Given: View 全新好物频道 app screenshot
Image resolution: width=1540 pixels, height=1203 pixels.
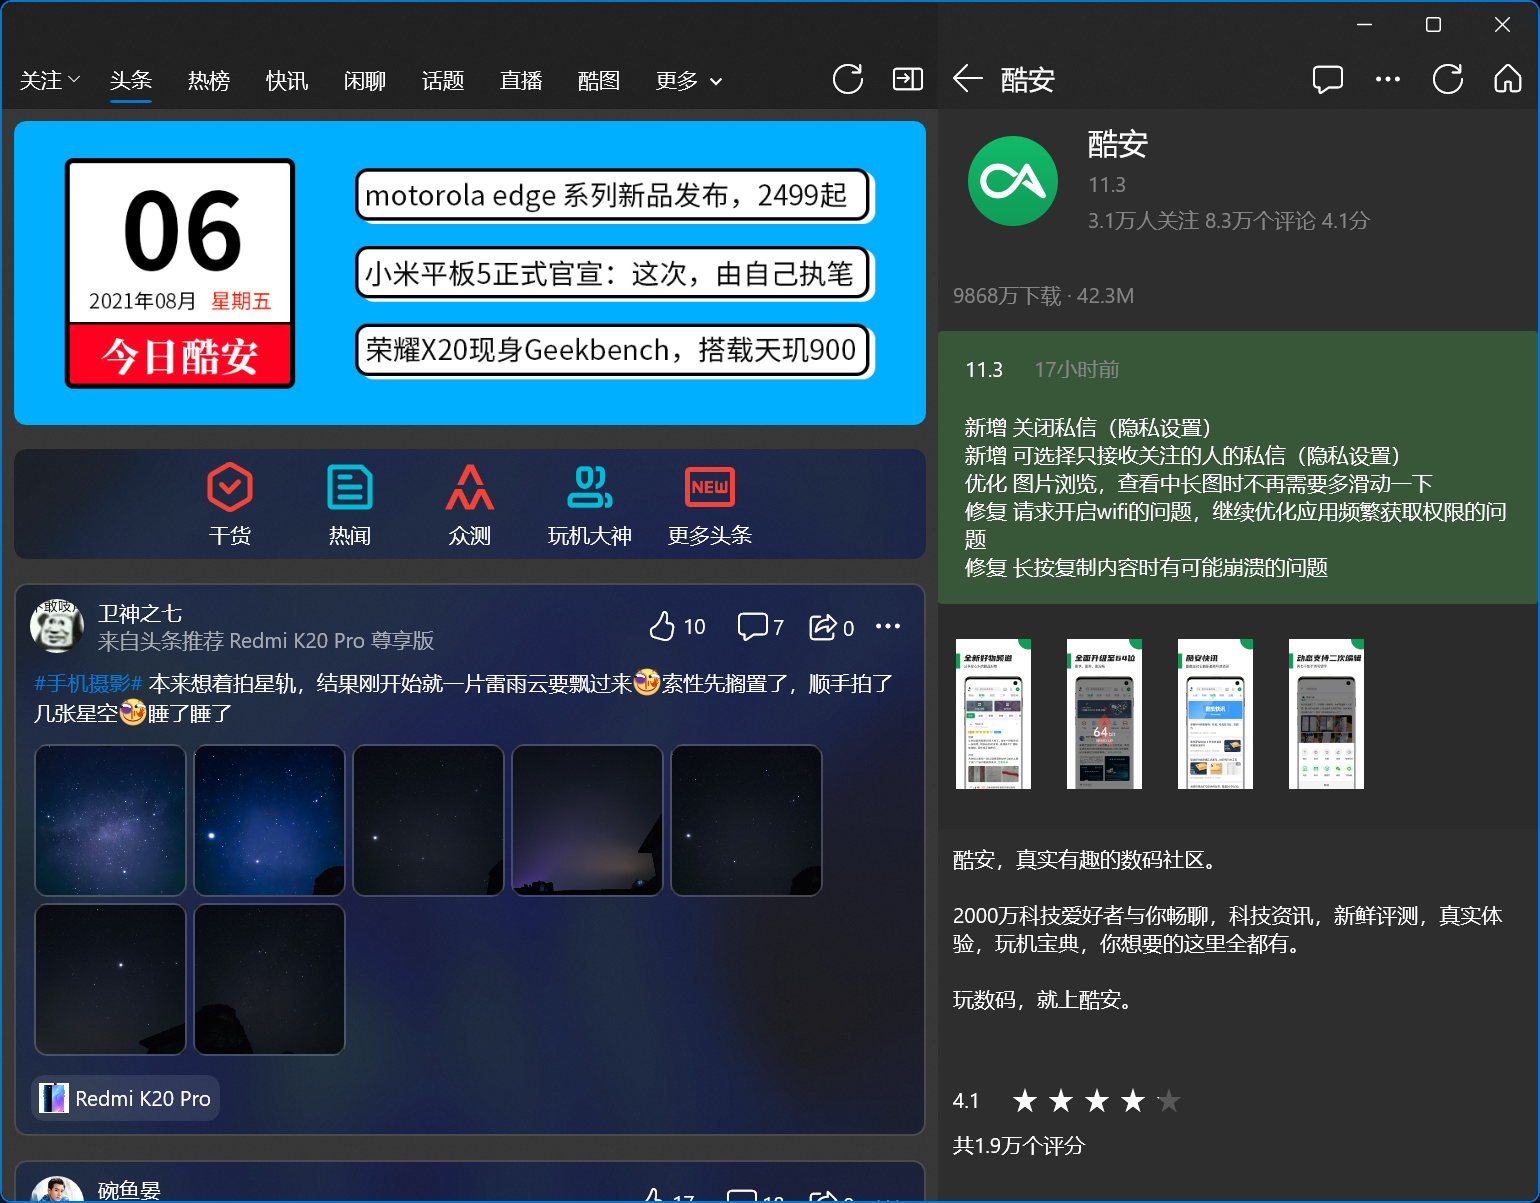Looking at the screenshot, I should (x=993, y=714).
